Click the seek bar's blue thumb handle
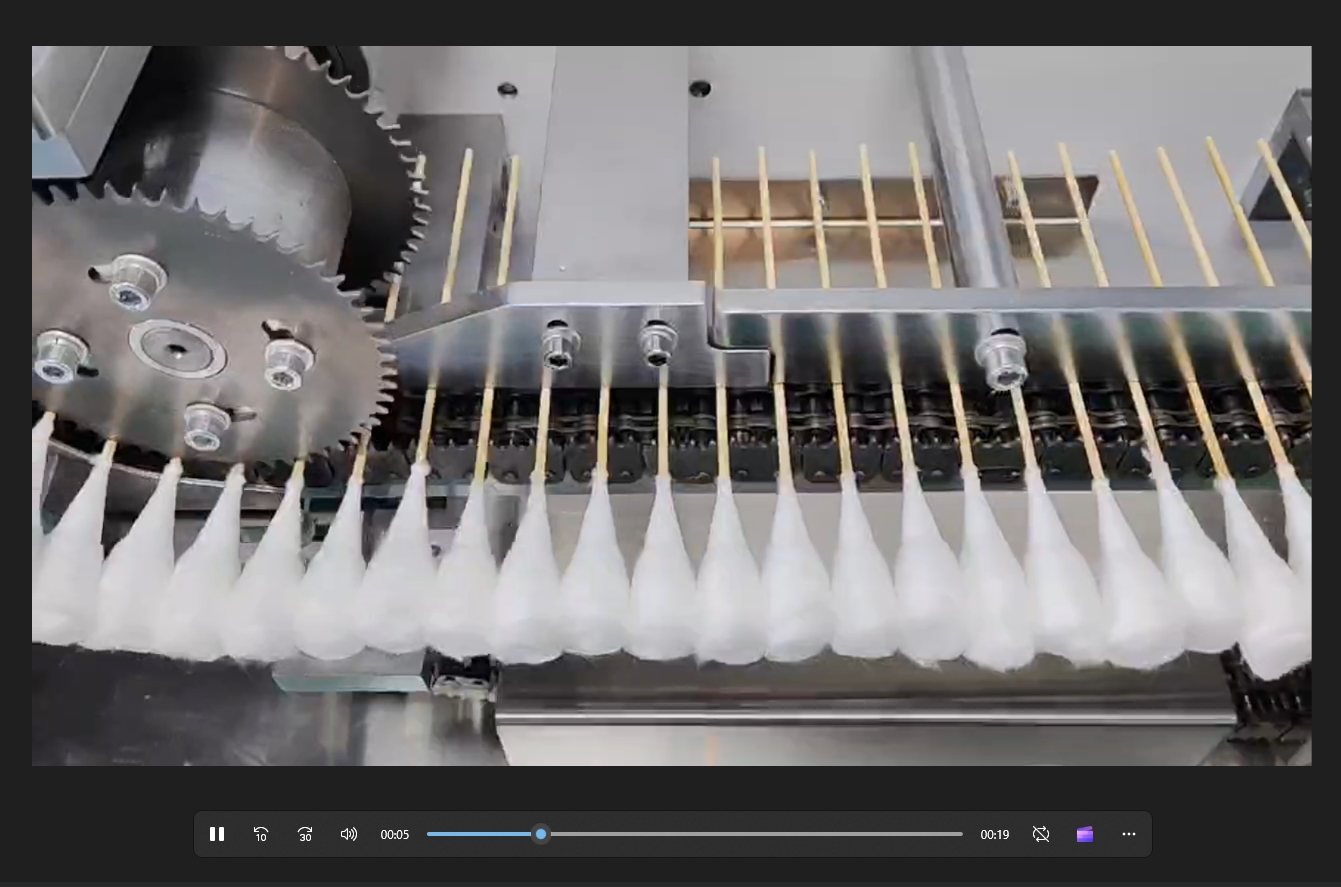This screenshot has height=887, width=1341. (541, 834)
